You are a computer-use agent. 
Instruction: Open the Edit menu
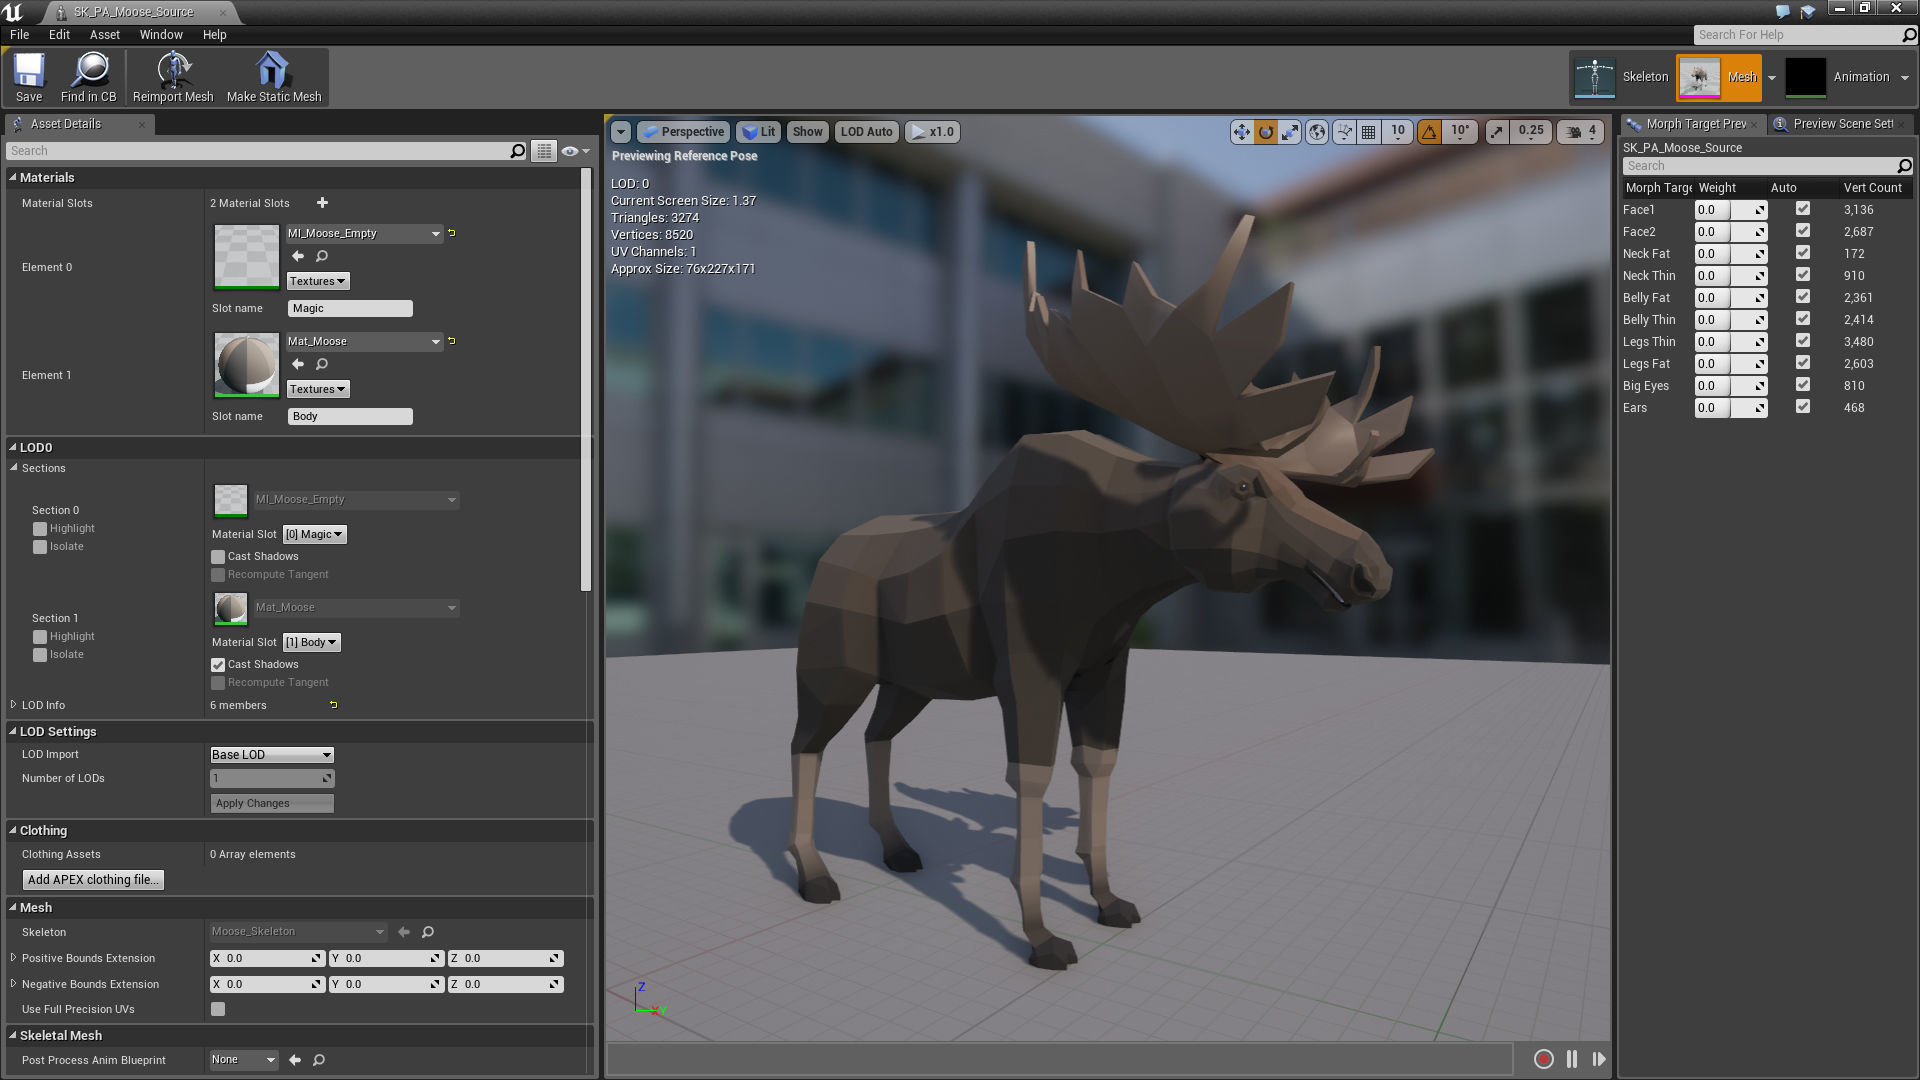click(x=59, y=34)
